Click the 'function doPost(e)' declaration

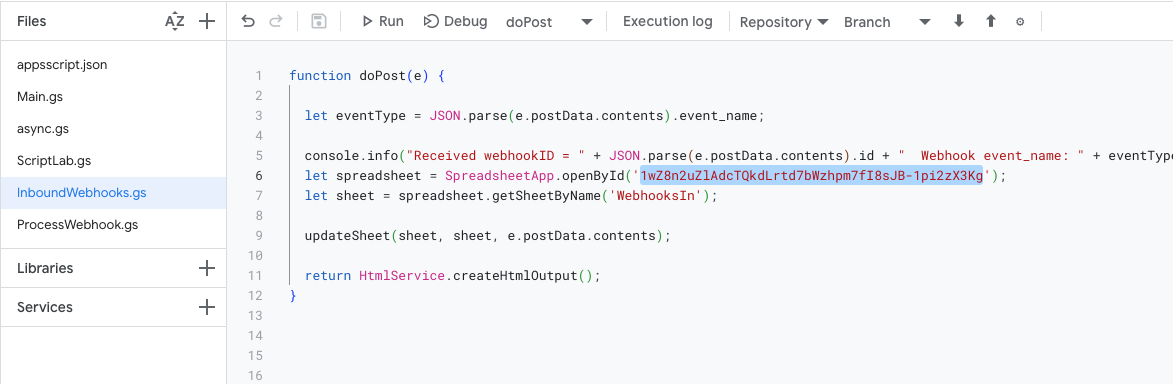click(360, 76)
